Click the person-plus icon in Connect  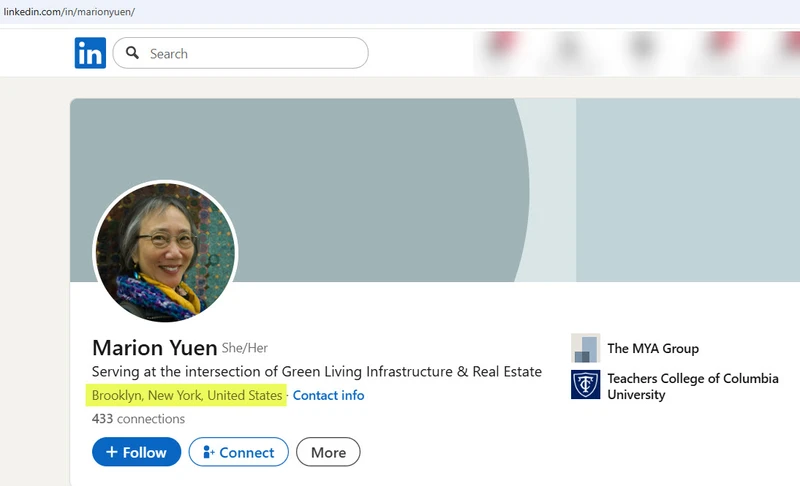coord(208,452)
